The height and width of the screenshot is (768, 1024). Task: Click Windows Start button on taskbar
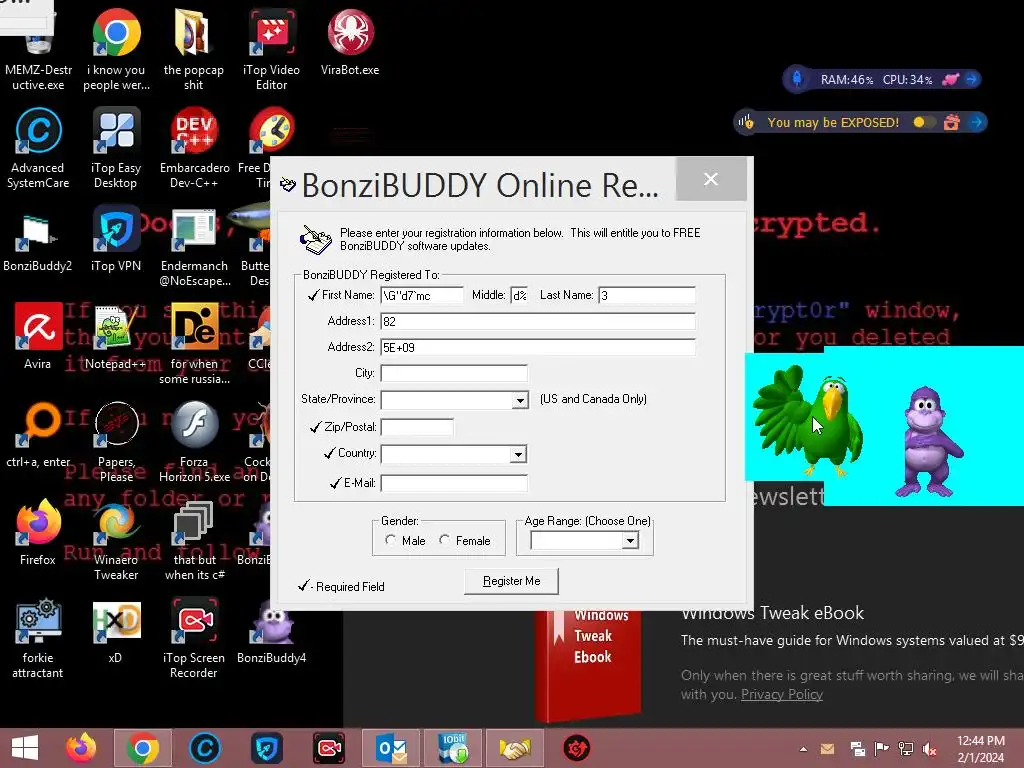tap(25, 748)
